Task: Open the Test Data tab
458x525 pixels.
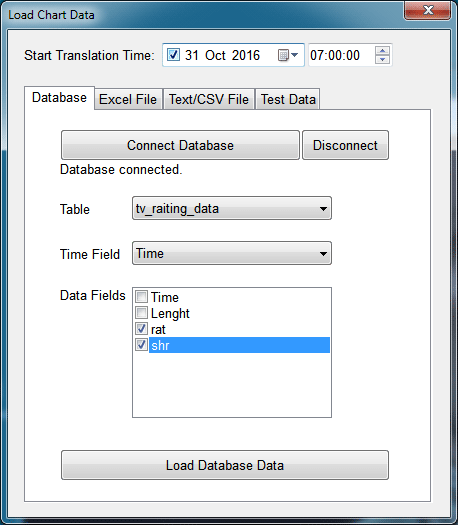Action: coord(288,99)
